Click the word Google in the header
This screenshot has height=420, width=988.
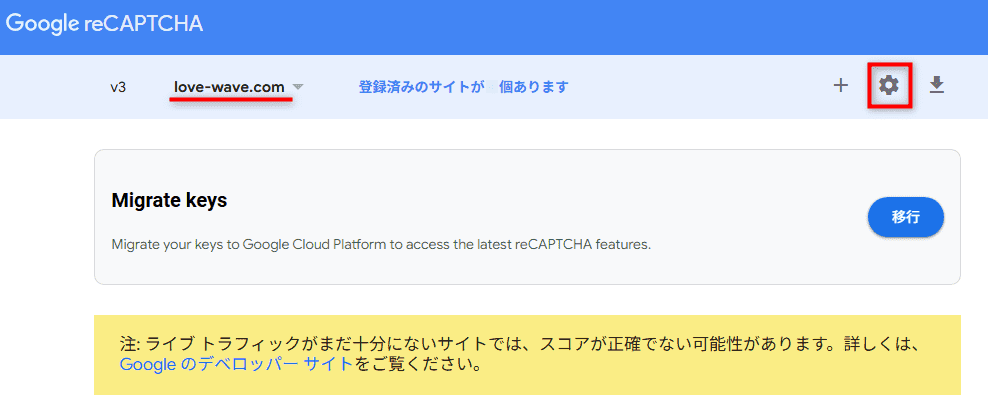(42, 24)
